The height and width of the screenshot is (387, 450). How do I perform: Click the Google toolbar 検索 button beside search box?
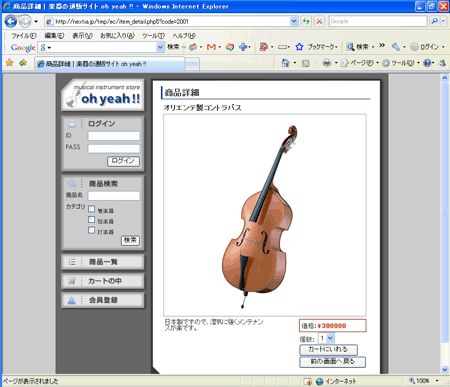tap(173, 47)
